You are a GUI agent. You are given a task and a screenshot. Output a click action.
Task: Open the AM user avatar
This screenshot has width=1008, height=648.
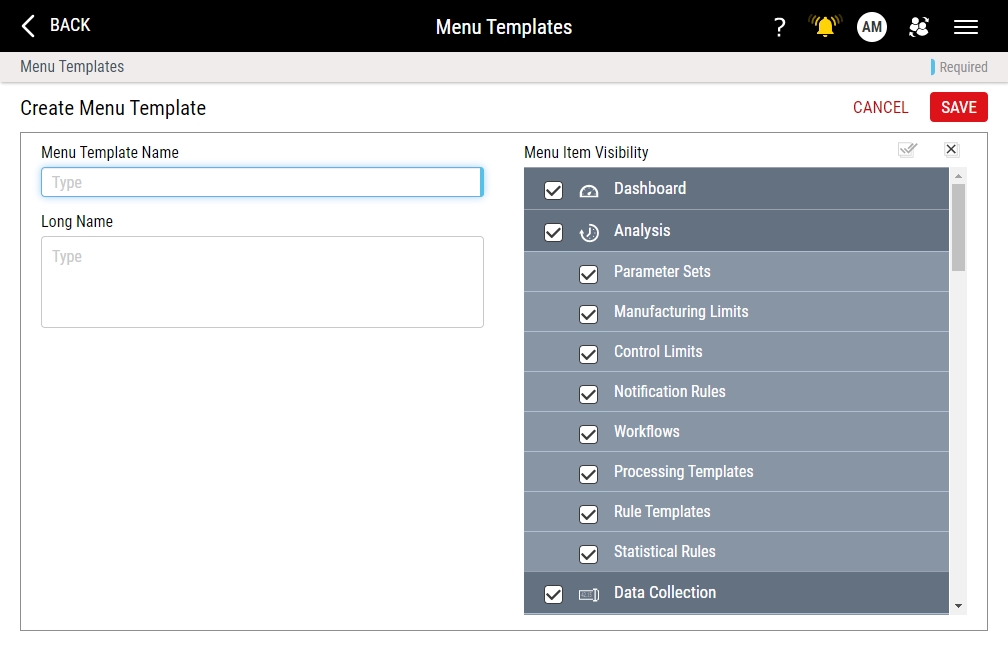(x=871, y=27)
